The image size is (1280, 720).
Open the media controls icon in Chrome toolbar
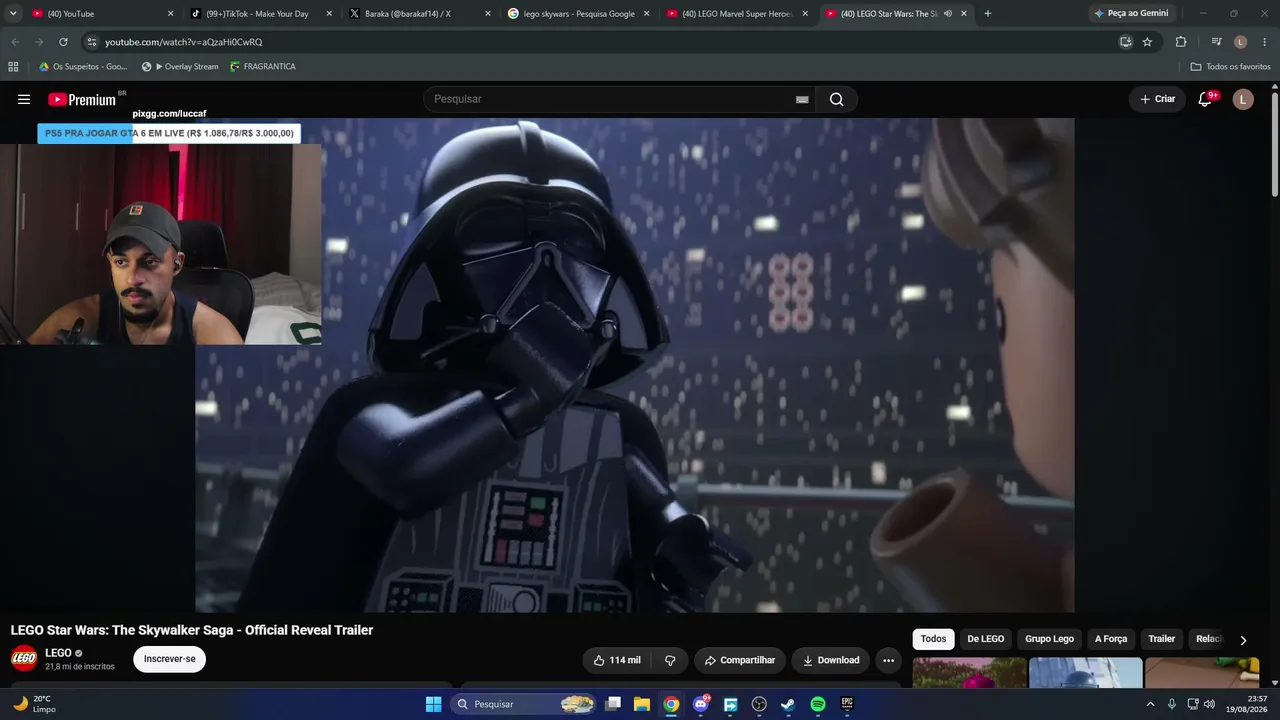pyautogui.click(x=1216, y=42)
